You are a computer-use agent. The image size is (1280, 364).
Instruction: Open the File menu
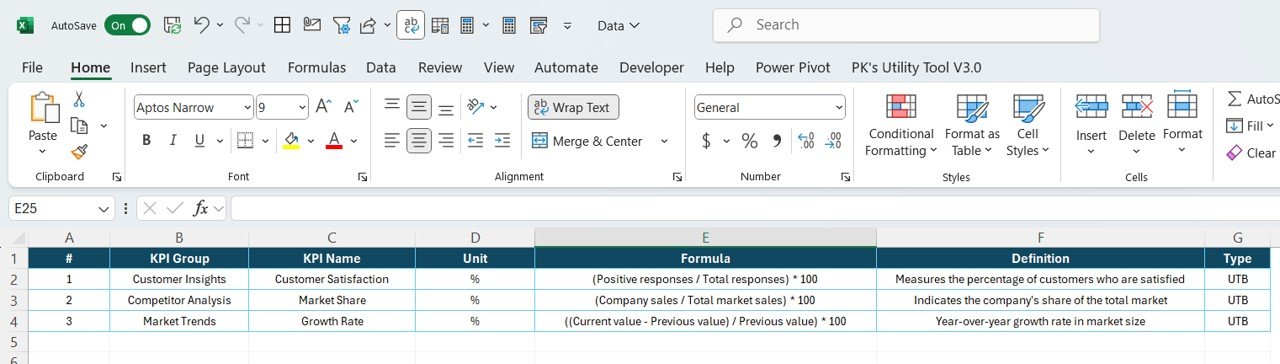[x=32, y=67]
